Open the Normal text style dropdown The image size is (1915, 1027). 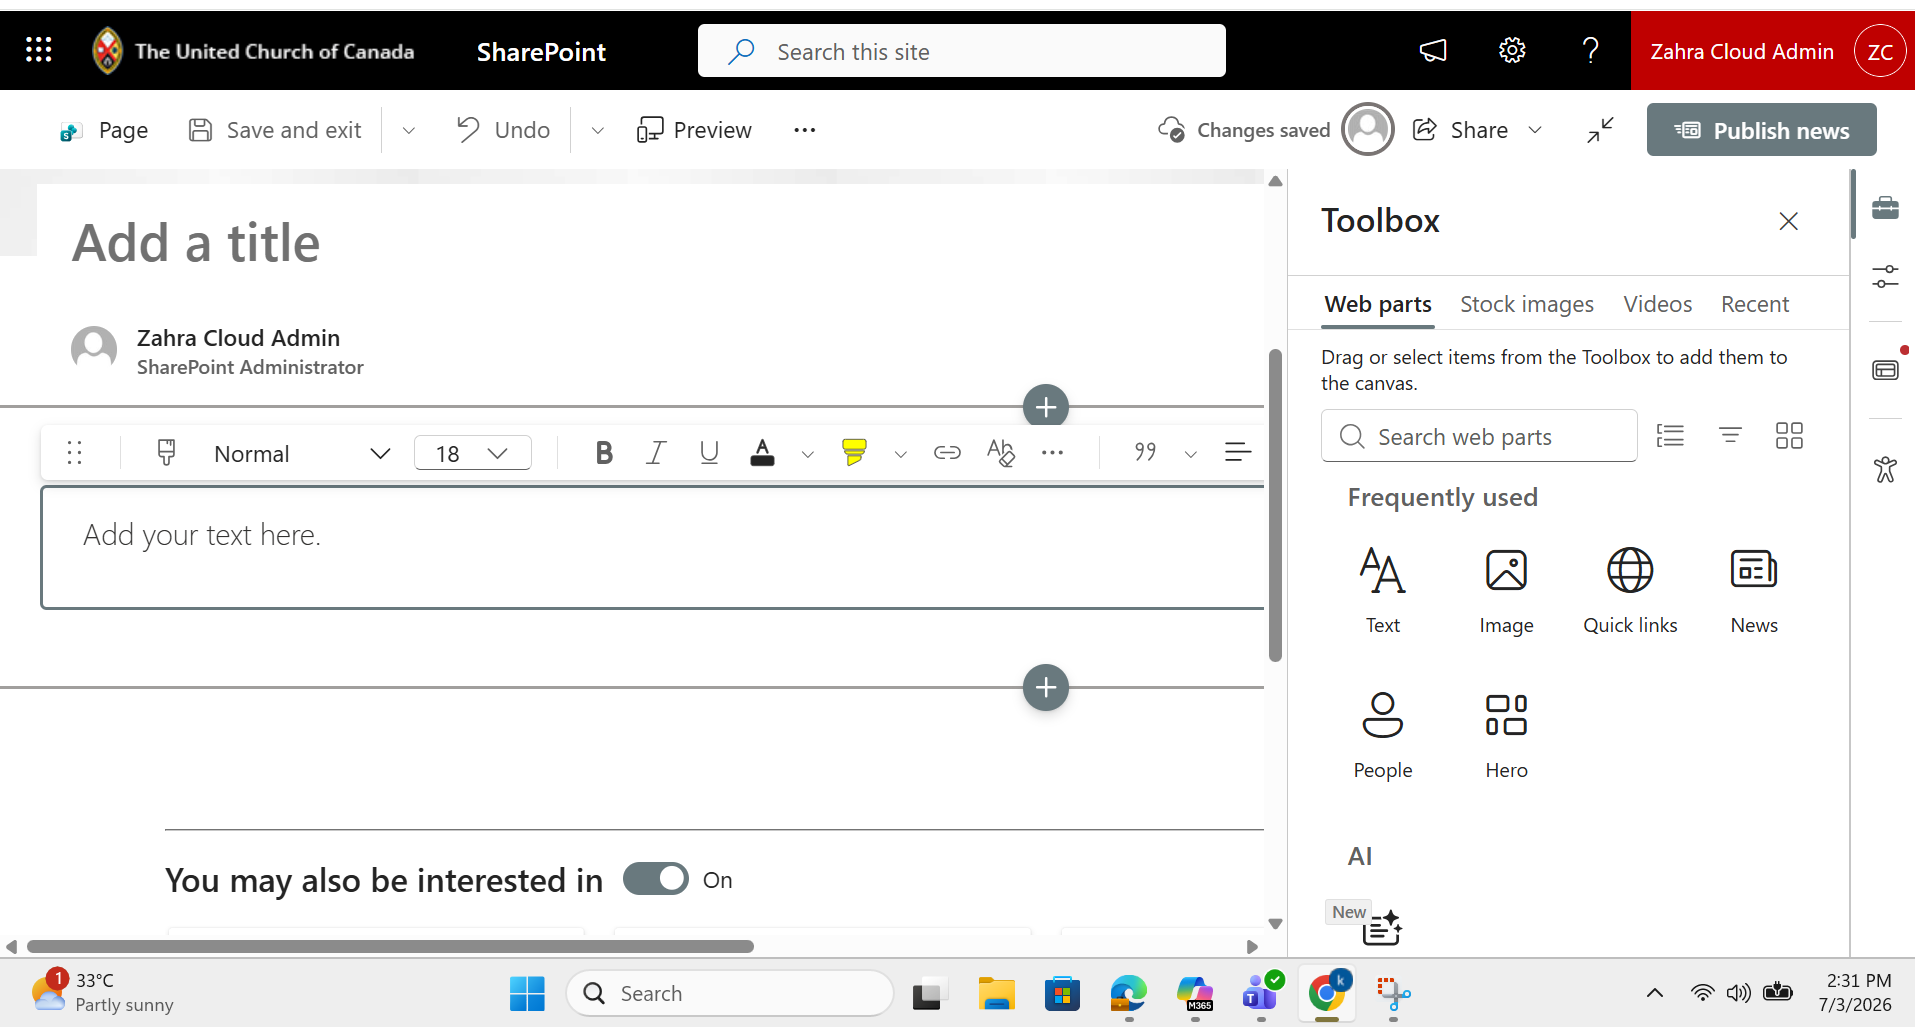(x=301, y=453)
